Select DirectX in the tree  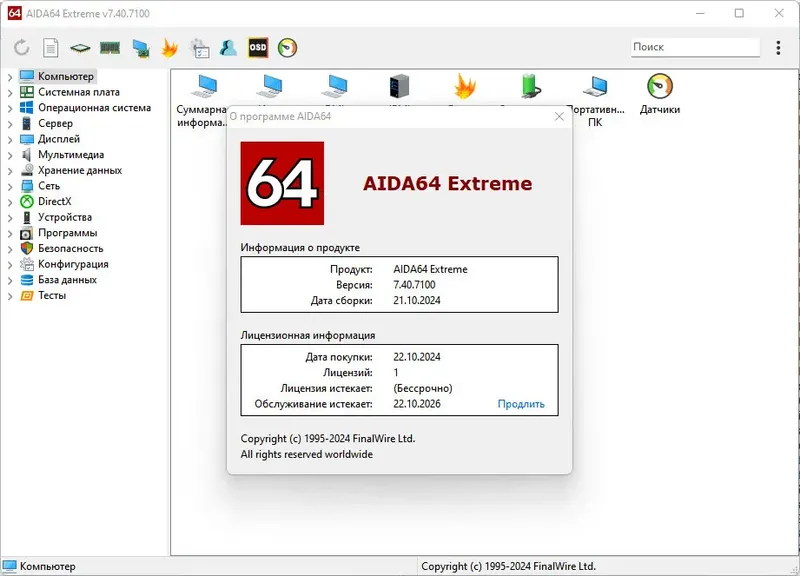coord(55,202)
